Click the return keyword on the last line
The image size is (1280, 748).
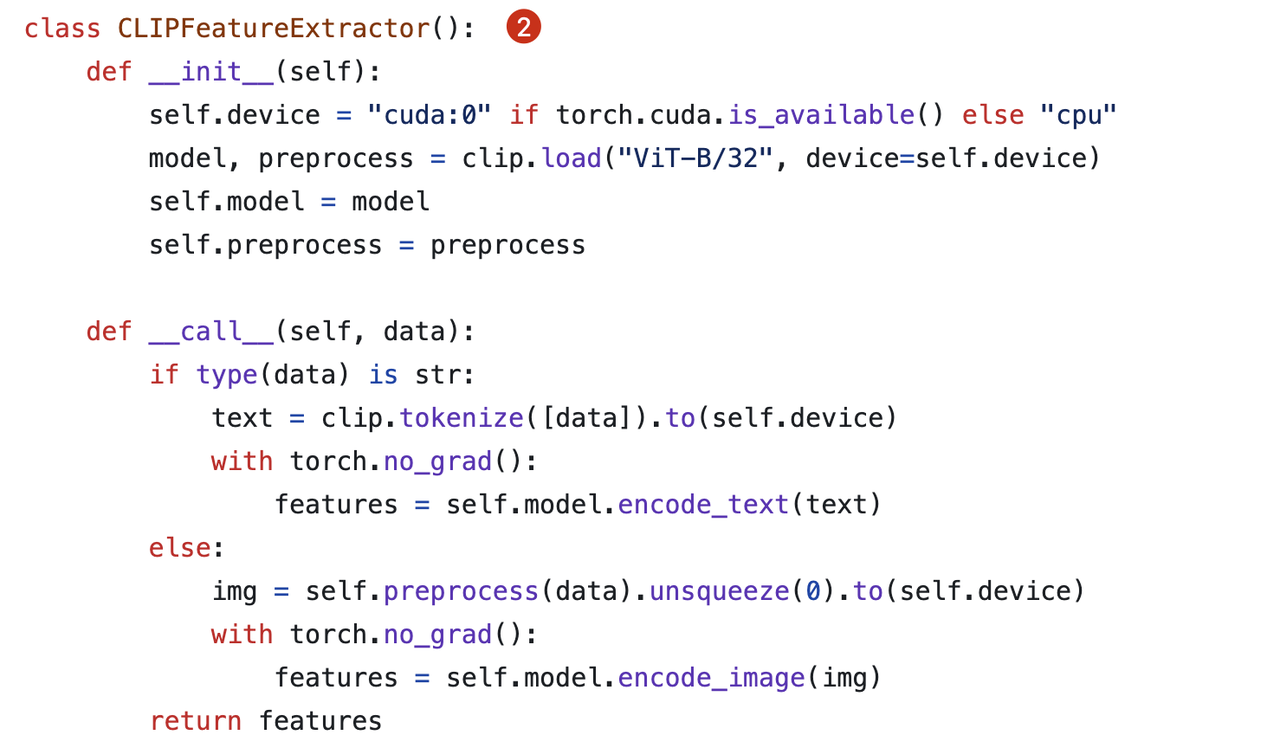(x=196, y=721)
